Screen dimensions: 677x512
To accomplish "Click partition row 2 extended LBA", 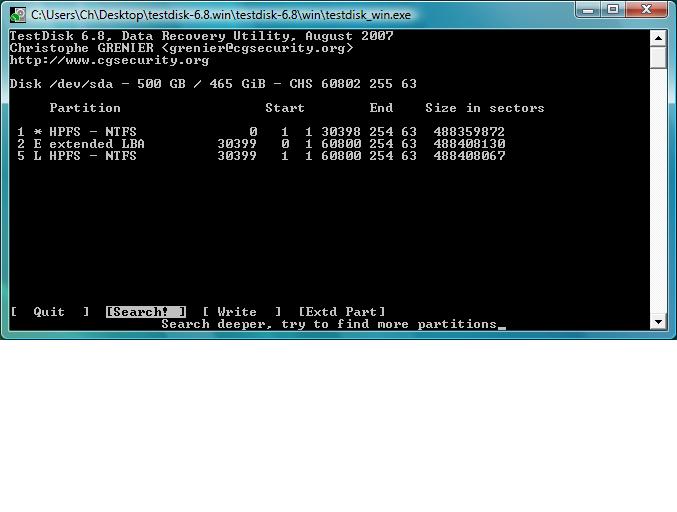I will (261, 144).
